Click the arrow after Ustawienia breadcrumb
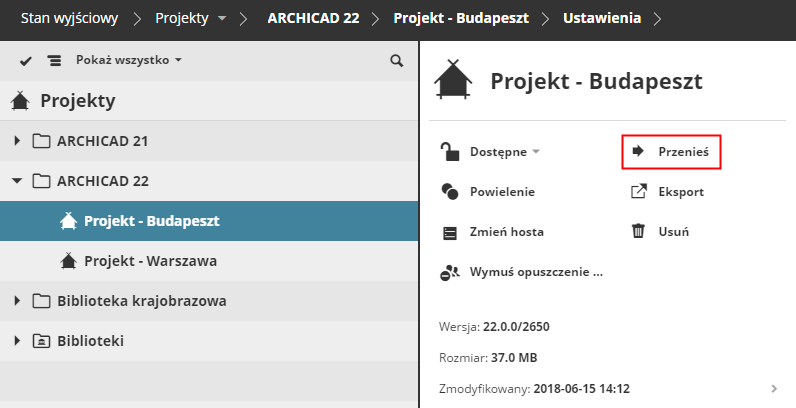 [657, 19]
